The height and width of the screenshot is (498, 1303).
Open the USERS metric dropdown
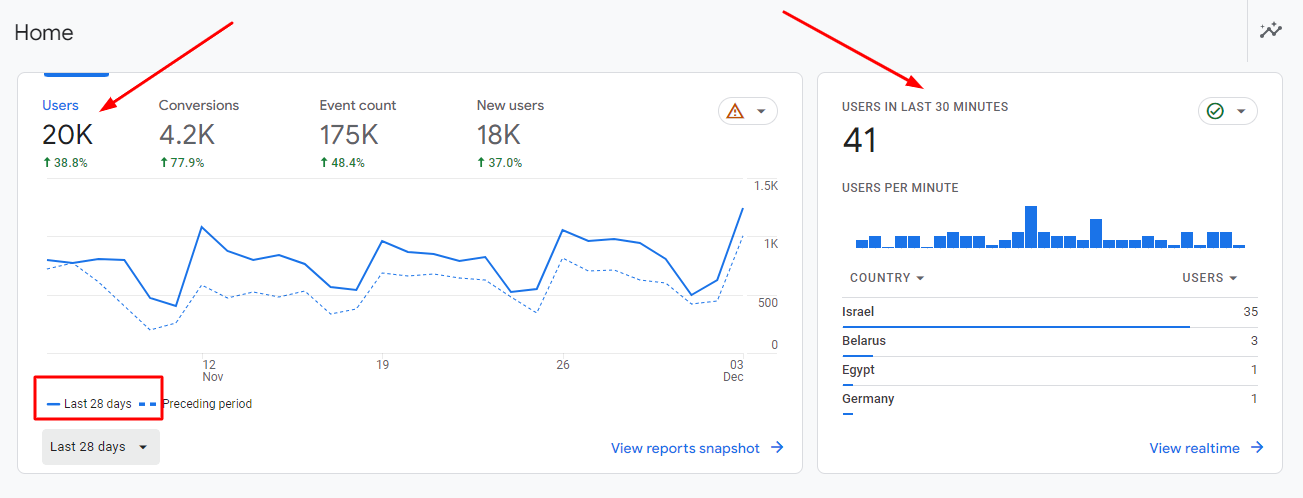click(x=1210, y=278)
